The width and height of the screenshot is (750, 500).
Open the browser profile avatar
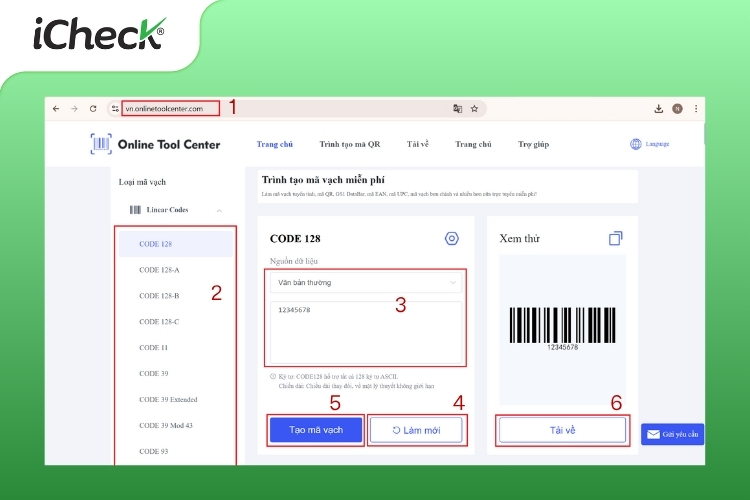(677, 109)
